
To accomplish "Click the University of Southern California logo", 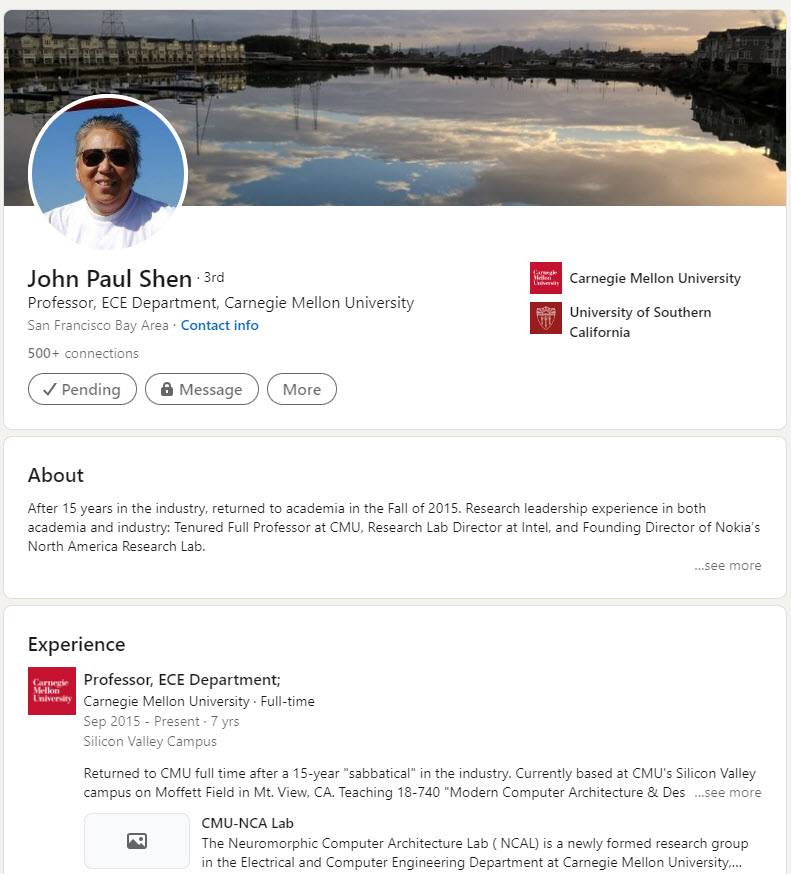I will pos(546,318).
